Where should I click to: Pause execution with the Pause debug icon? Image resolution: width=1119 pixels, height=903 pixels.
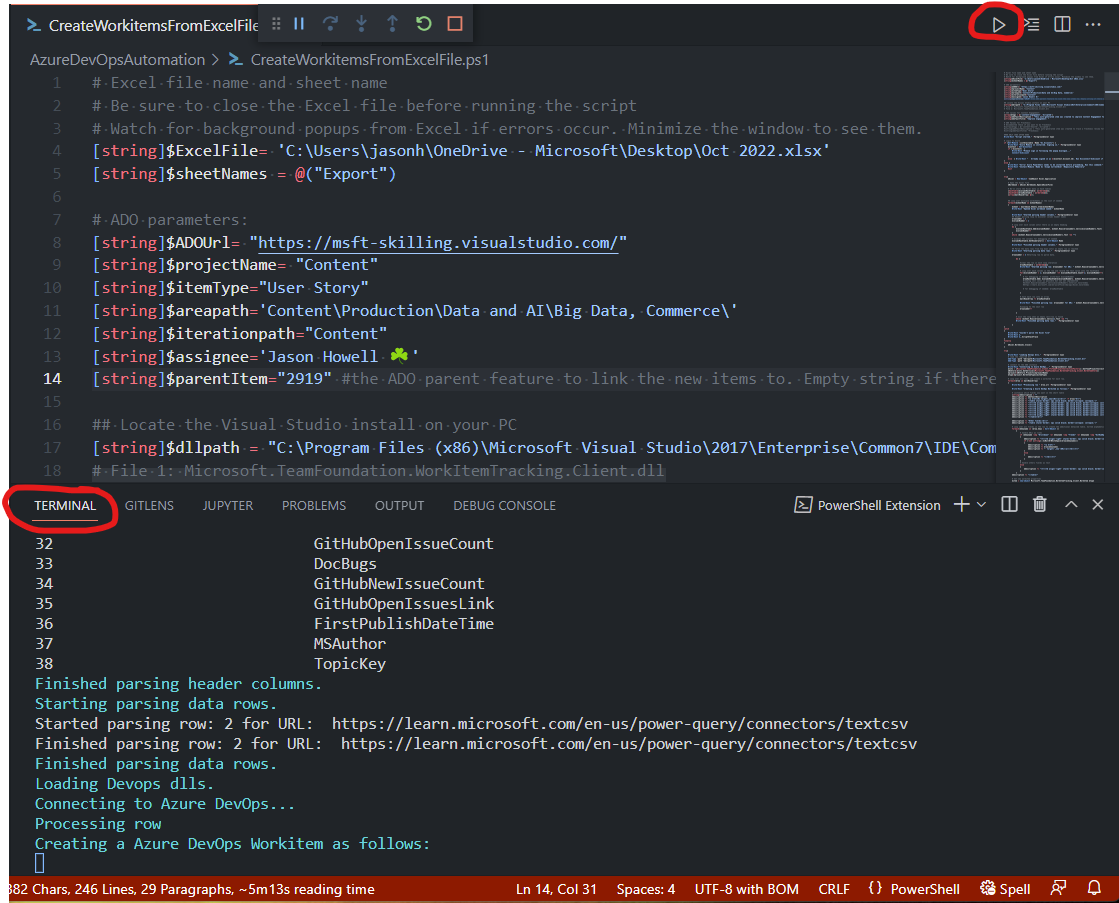[299, 23]
